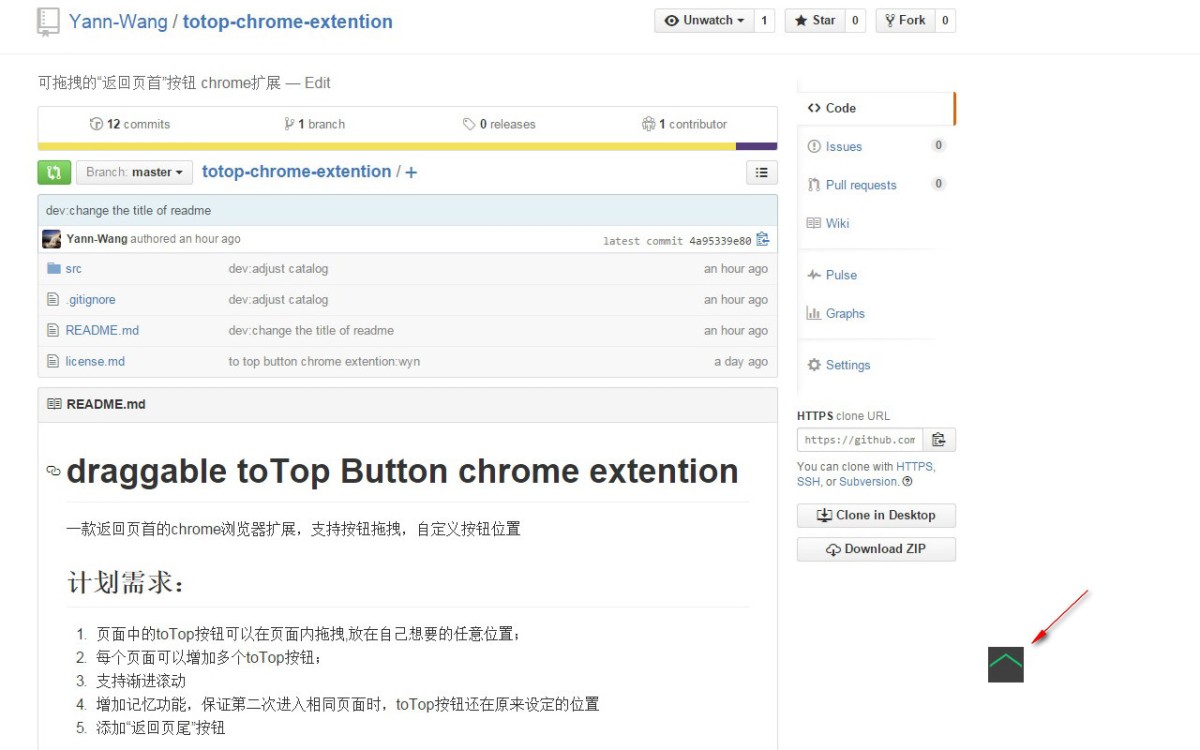
Task: Copy the latest commit SHA clipboard icon
Action: 763,240
